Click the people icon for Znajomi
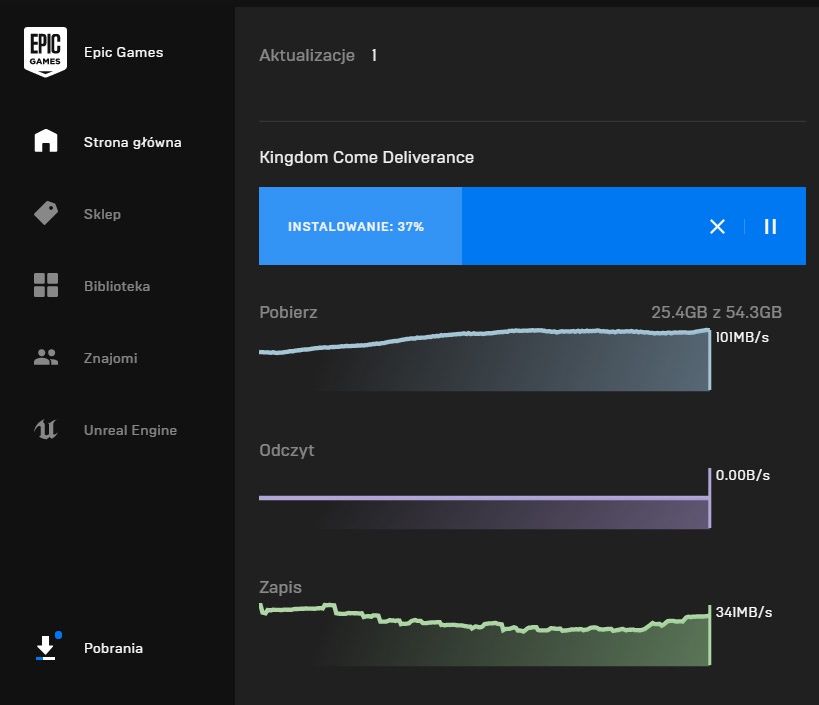 click(x=46, y=357)
